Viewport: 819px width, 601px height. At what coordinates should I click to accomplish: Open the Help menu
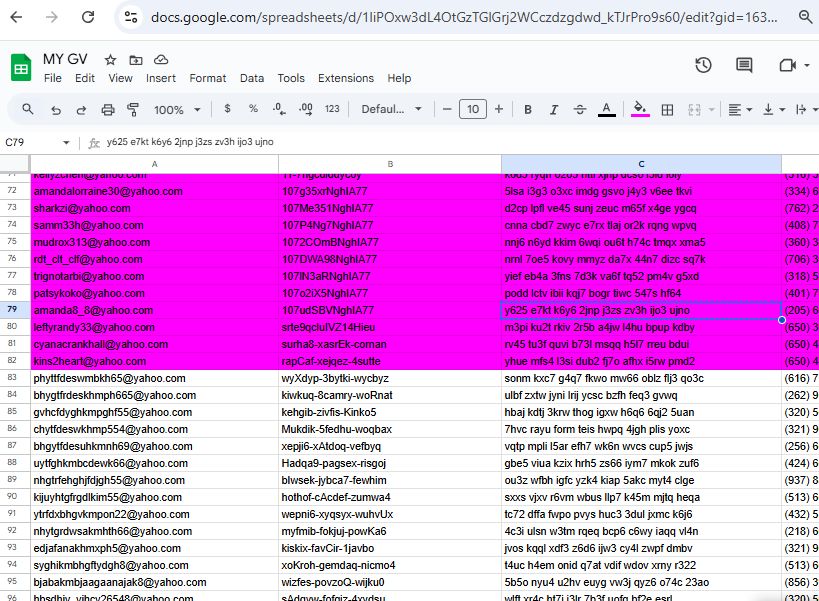point(399,78)
